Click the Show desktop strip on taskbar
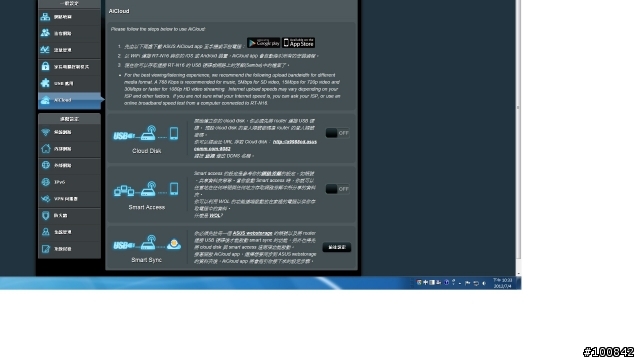 tap(519, 283)
